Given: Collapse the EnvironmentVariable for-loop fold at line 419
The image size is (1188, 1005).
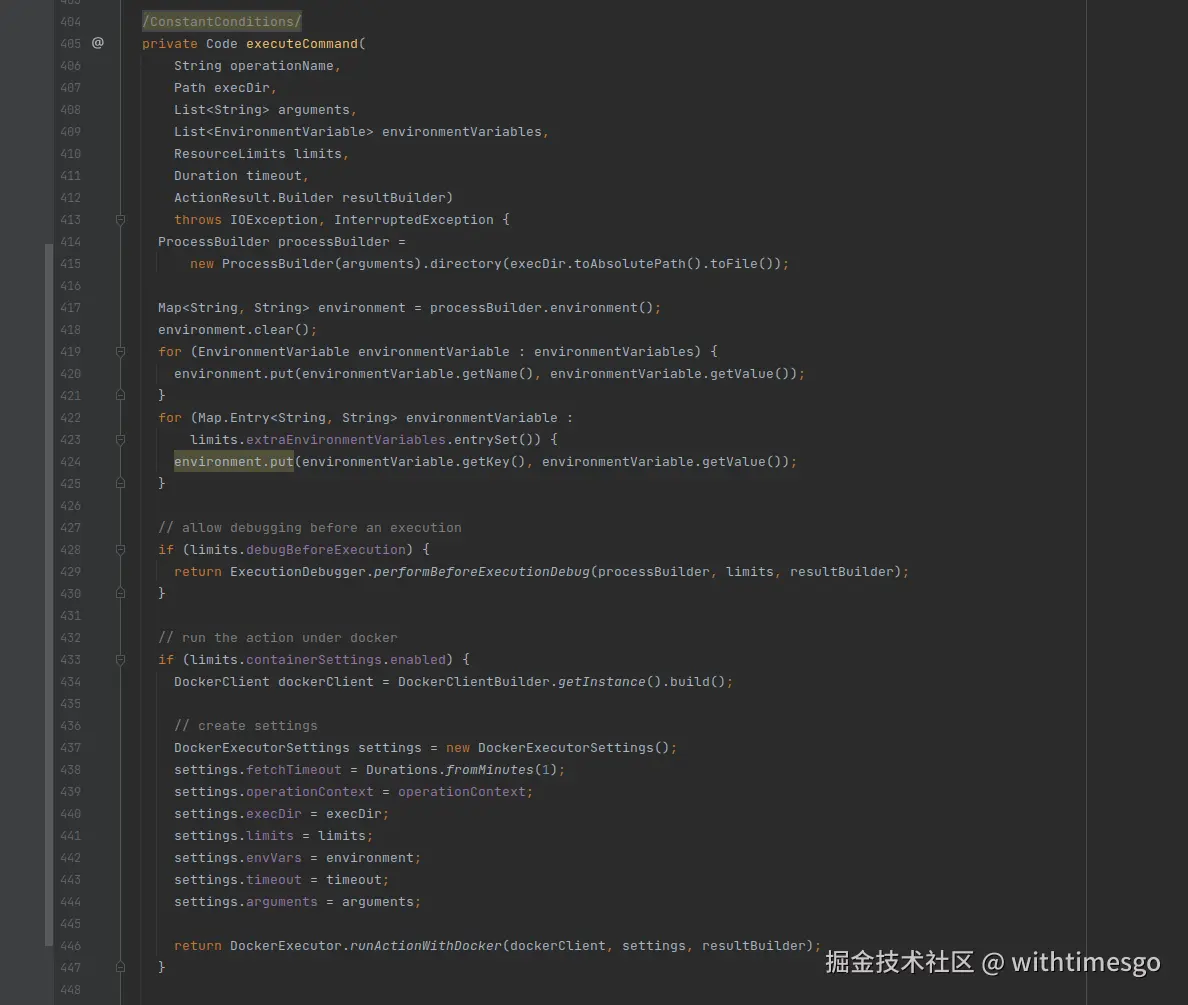Looking at the screenshot, I should click(120, 352).
